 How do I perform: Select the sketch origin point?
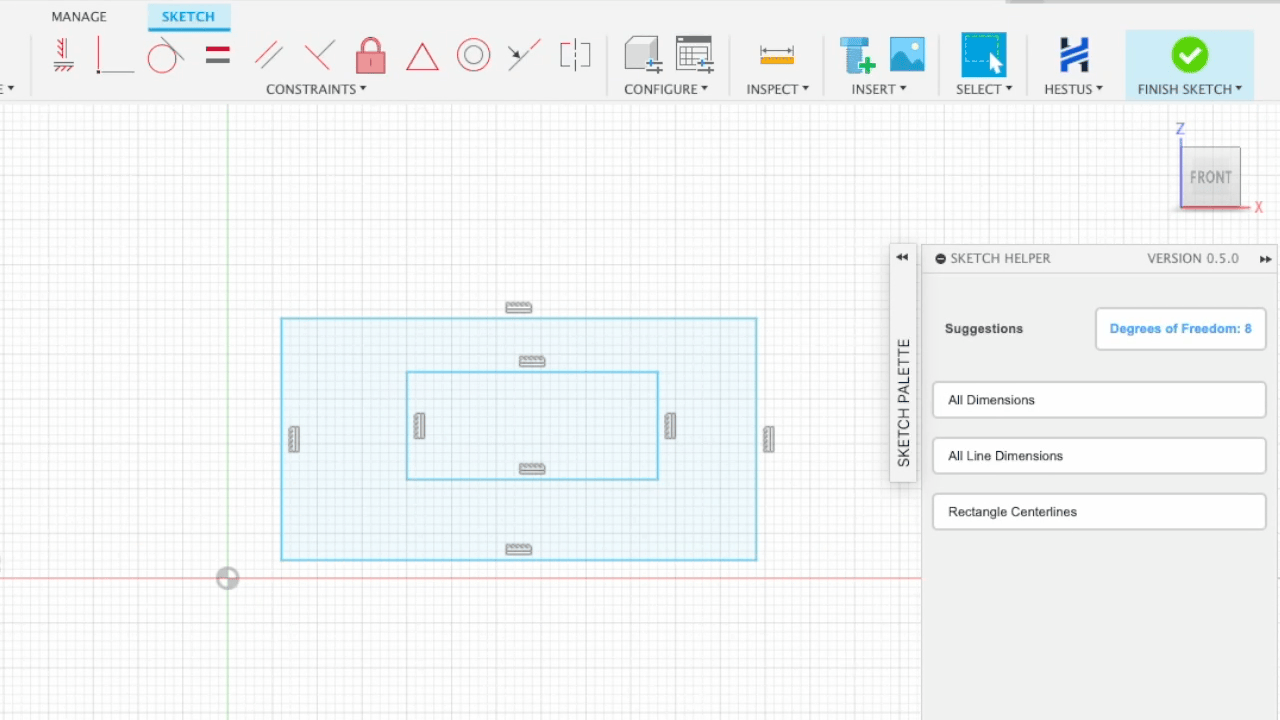point(228,578)
